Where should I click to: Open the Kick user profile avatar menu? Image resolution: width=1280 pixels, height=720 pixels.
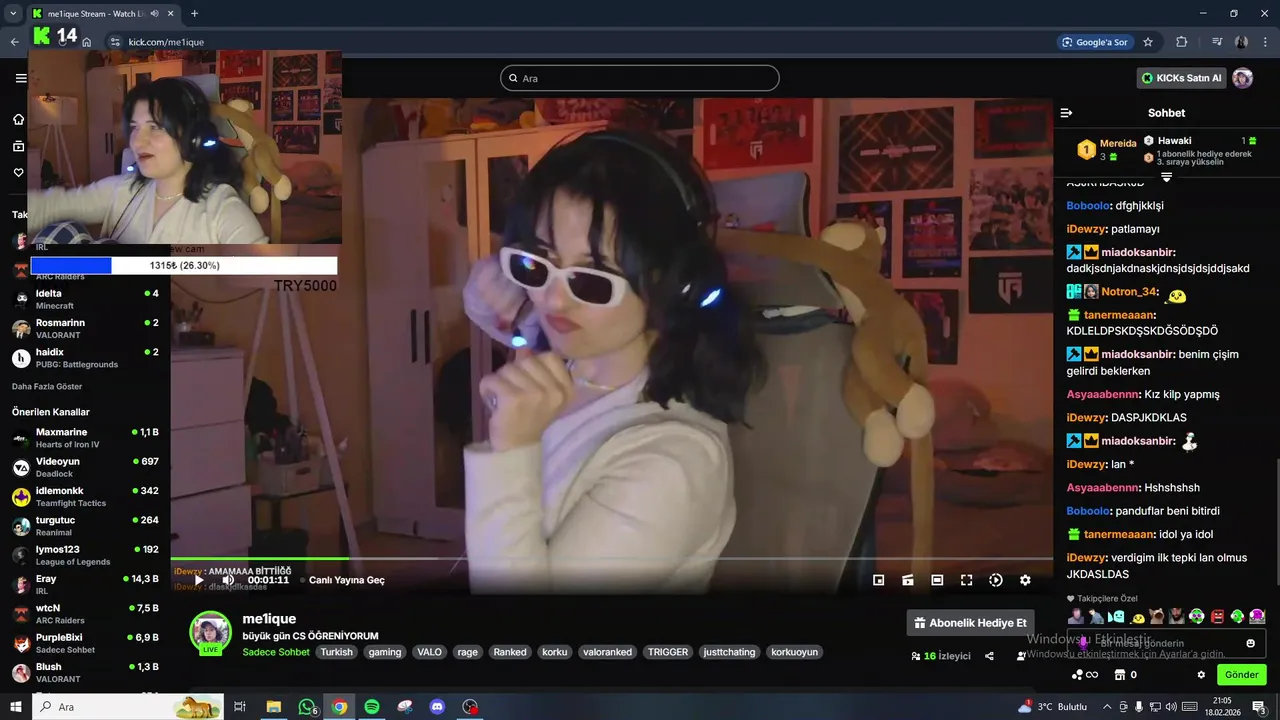[1242, 78]
